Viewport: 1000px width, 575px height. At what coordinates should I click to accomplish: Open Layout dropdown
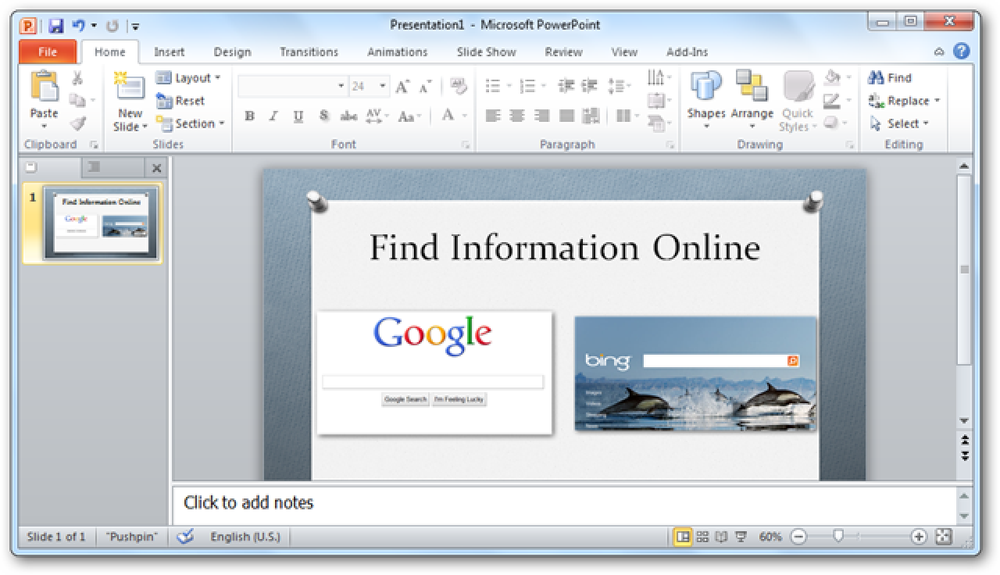point(189,78)
